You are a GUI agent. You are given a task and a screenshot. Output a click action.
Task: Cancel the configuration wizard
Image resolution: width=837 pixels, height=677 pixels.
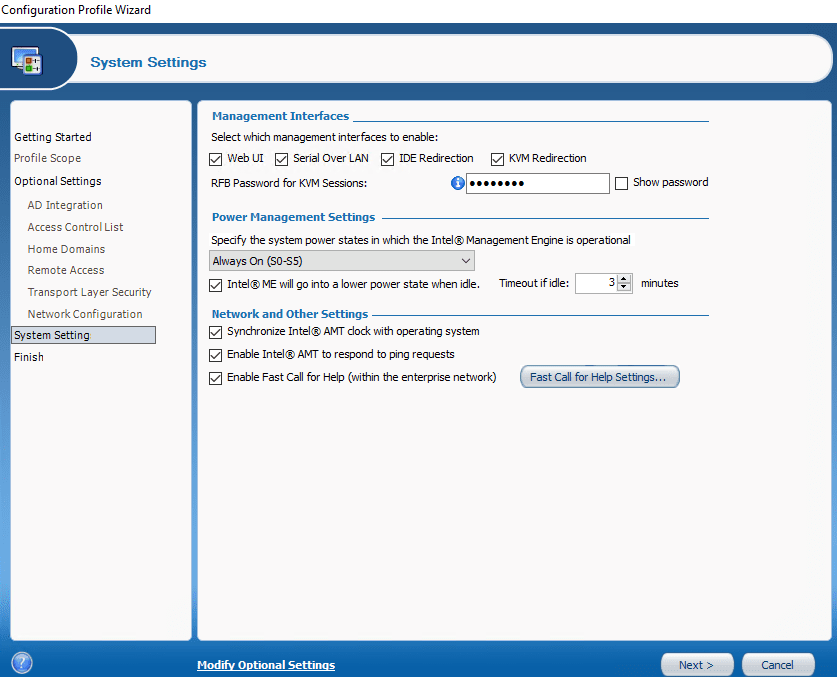pos(778,665)
